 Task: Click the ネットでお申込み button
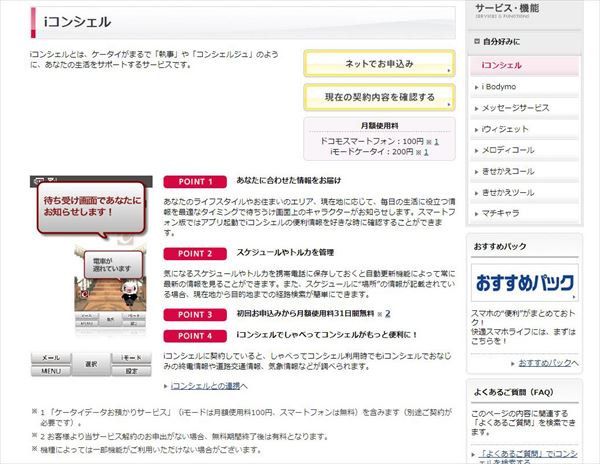click(x=379, y=63)
